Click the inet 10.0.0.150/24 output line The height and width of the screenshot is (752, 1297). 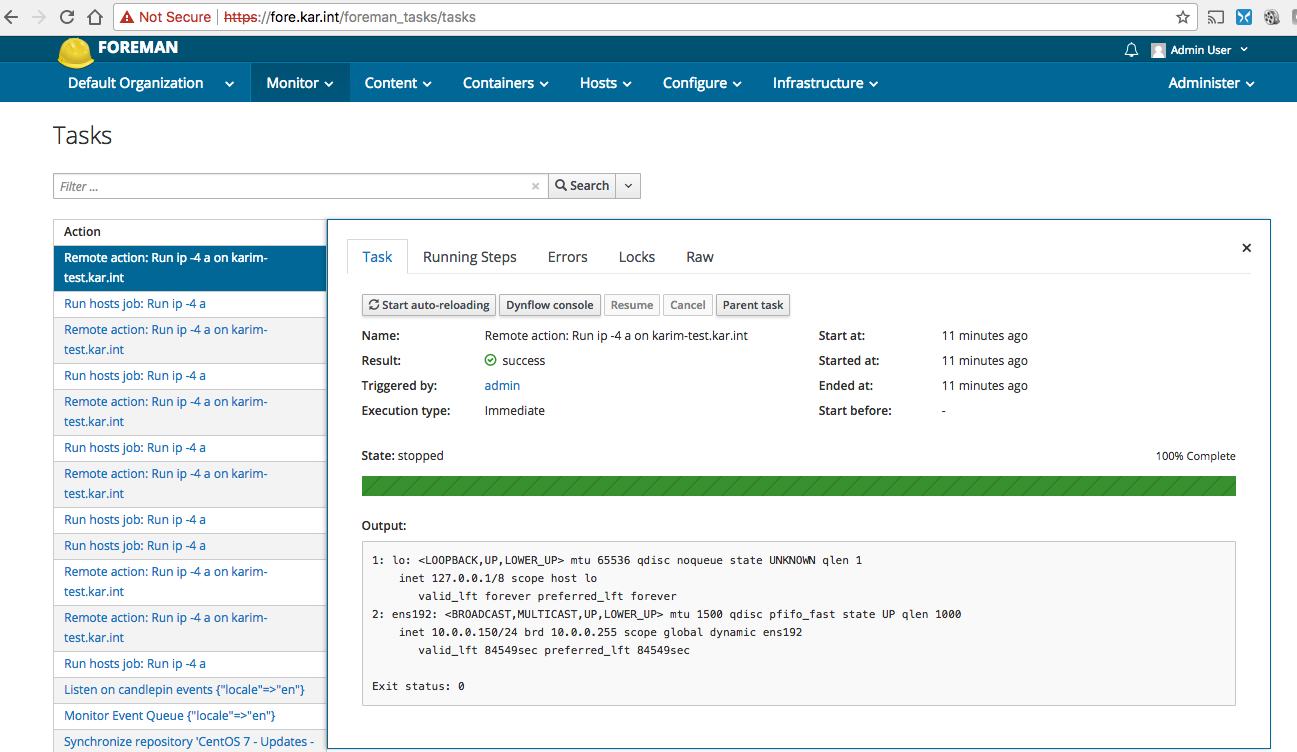(x=600, y=633)
